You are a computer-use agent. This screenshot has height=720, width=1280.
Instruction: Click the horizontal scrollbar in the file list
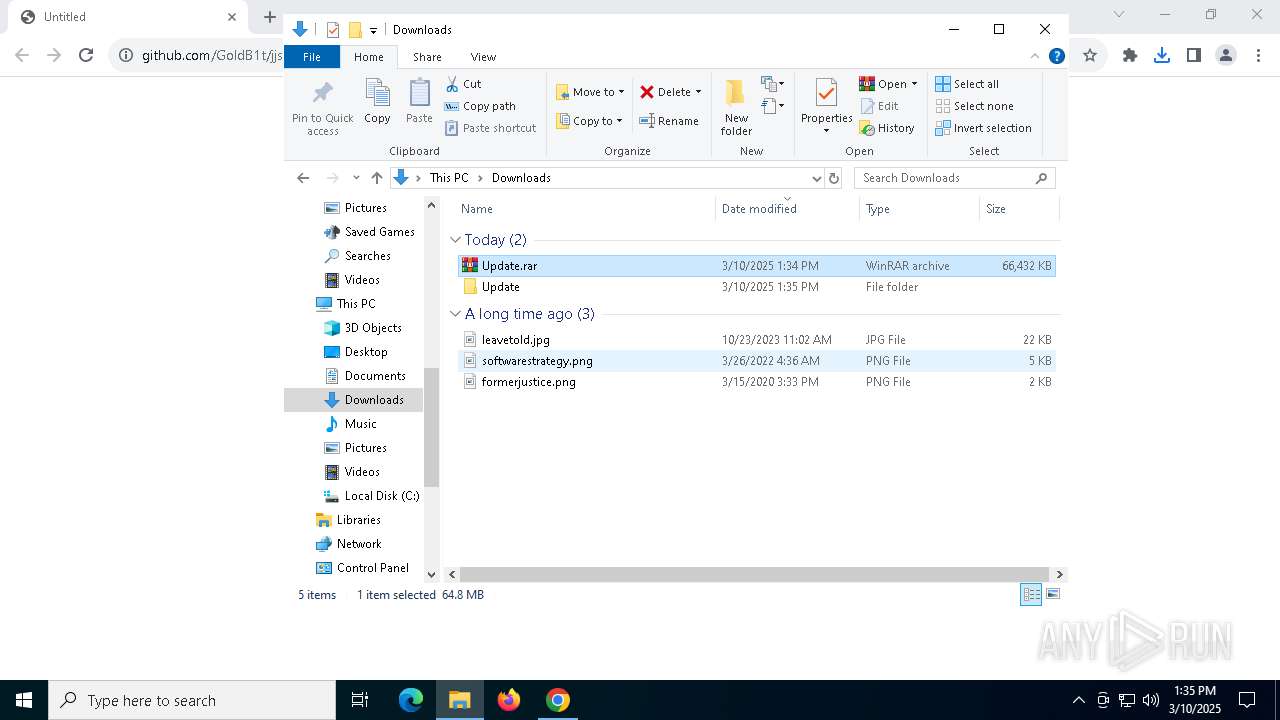click(x=754, y=575)
